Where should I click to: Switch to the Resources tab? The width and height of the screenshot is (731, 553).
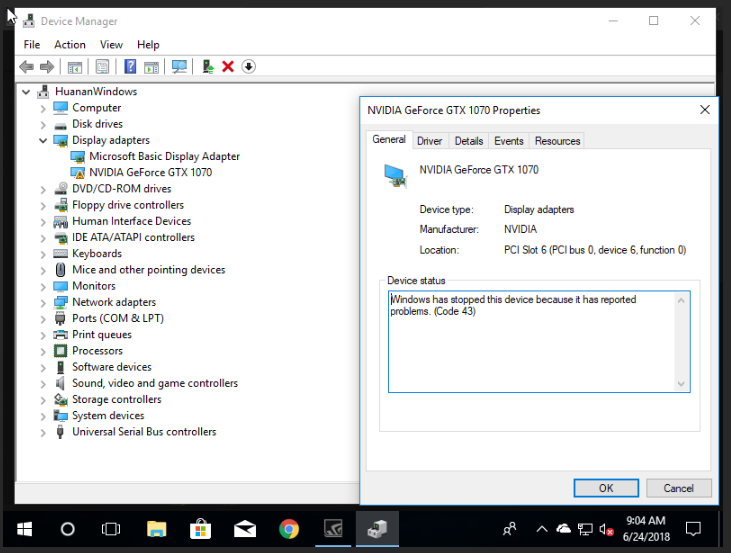coord(557,141)
